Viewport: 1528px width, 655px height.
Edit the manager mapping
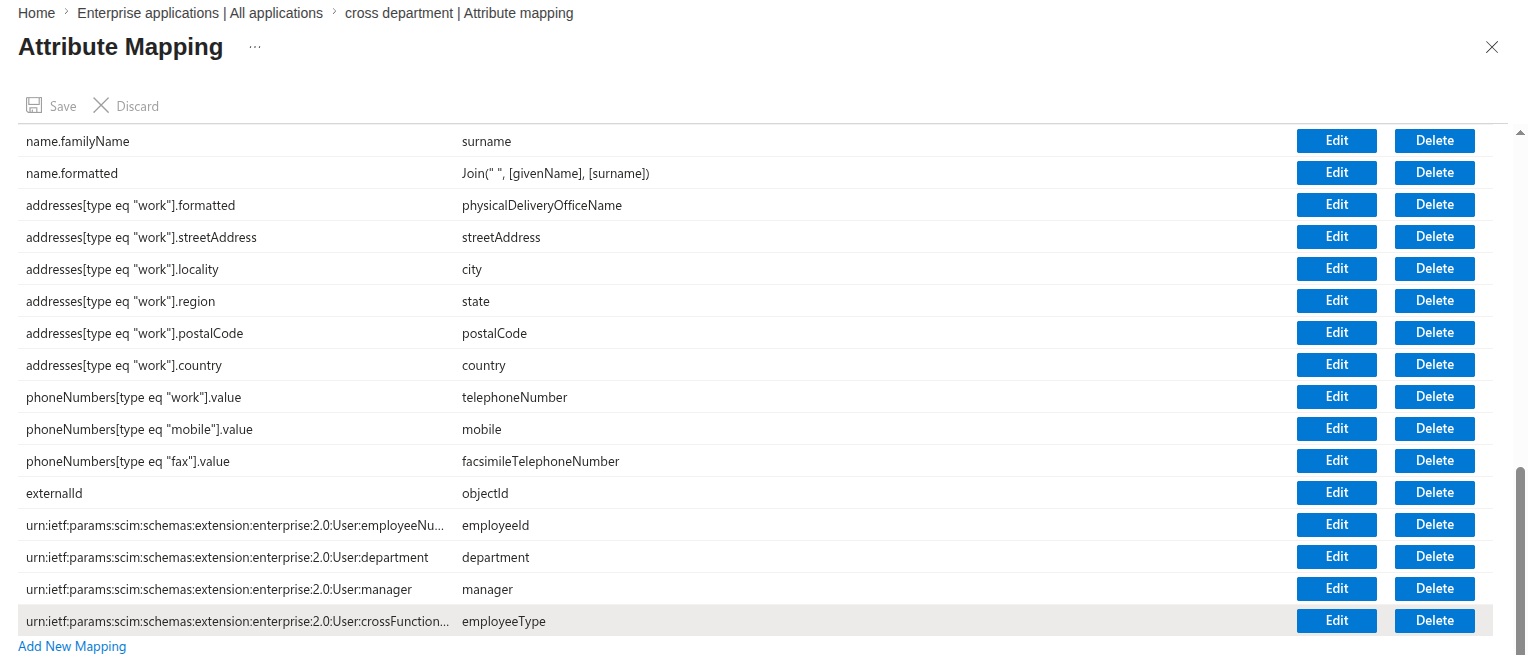click(1337, 589)
